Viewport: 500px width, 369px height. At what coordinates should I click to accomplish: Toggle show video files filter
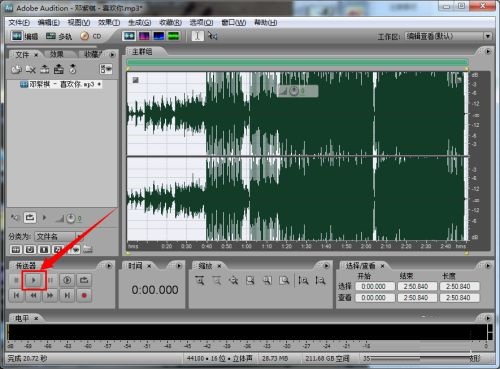pyautogui.click(x=44, y=249)
